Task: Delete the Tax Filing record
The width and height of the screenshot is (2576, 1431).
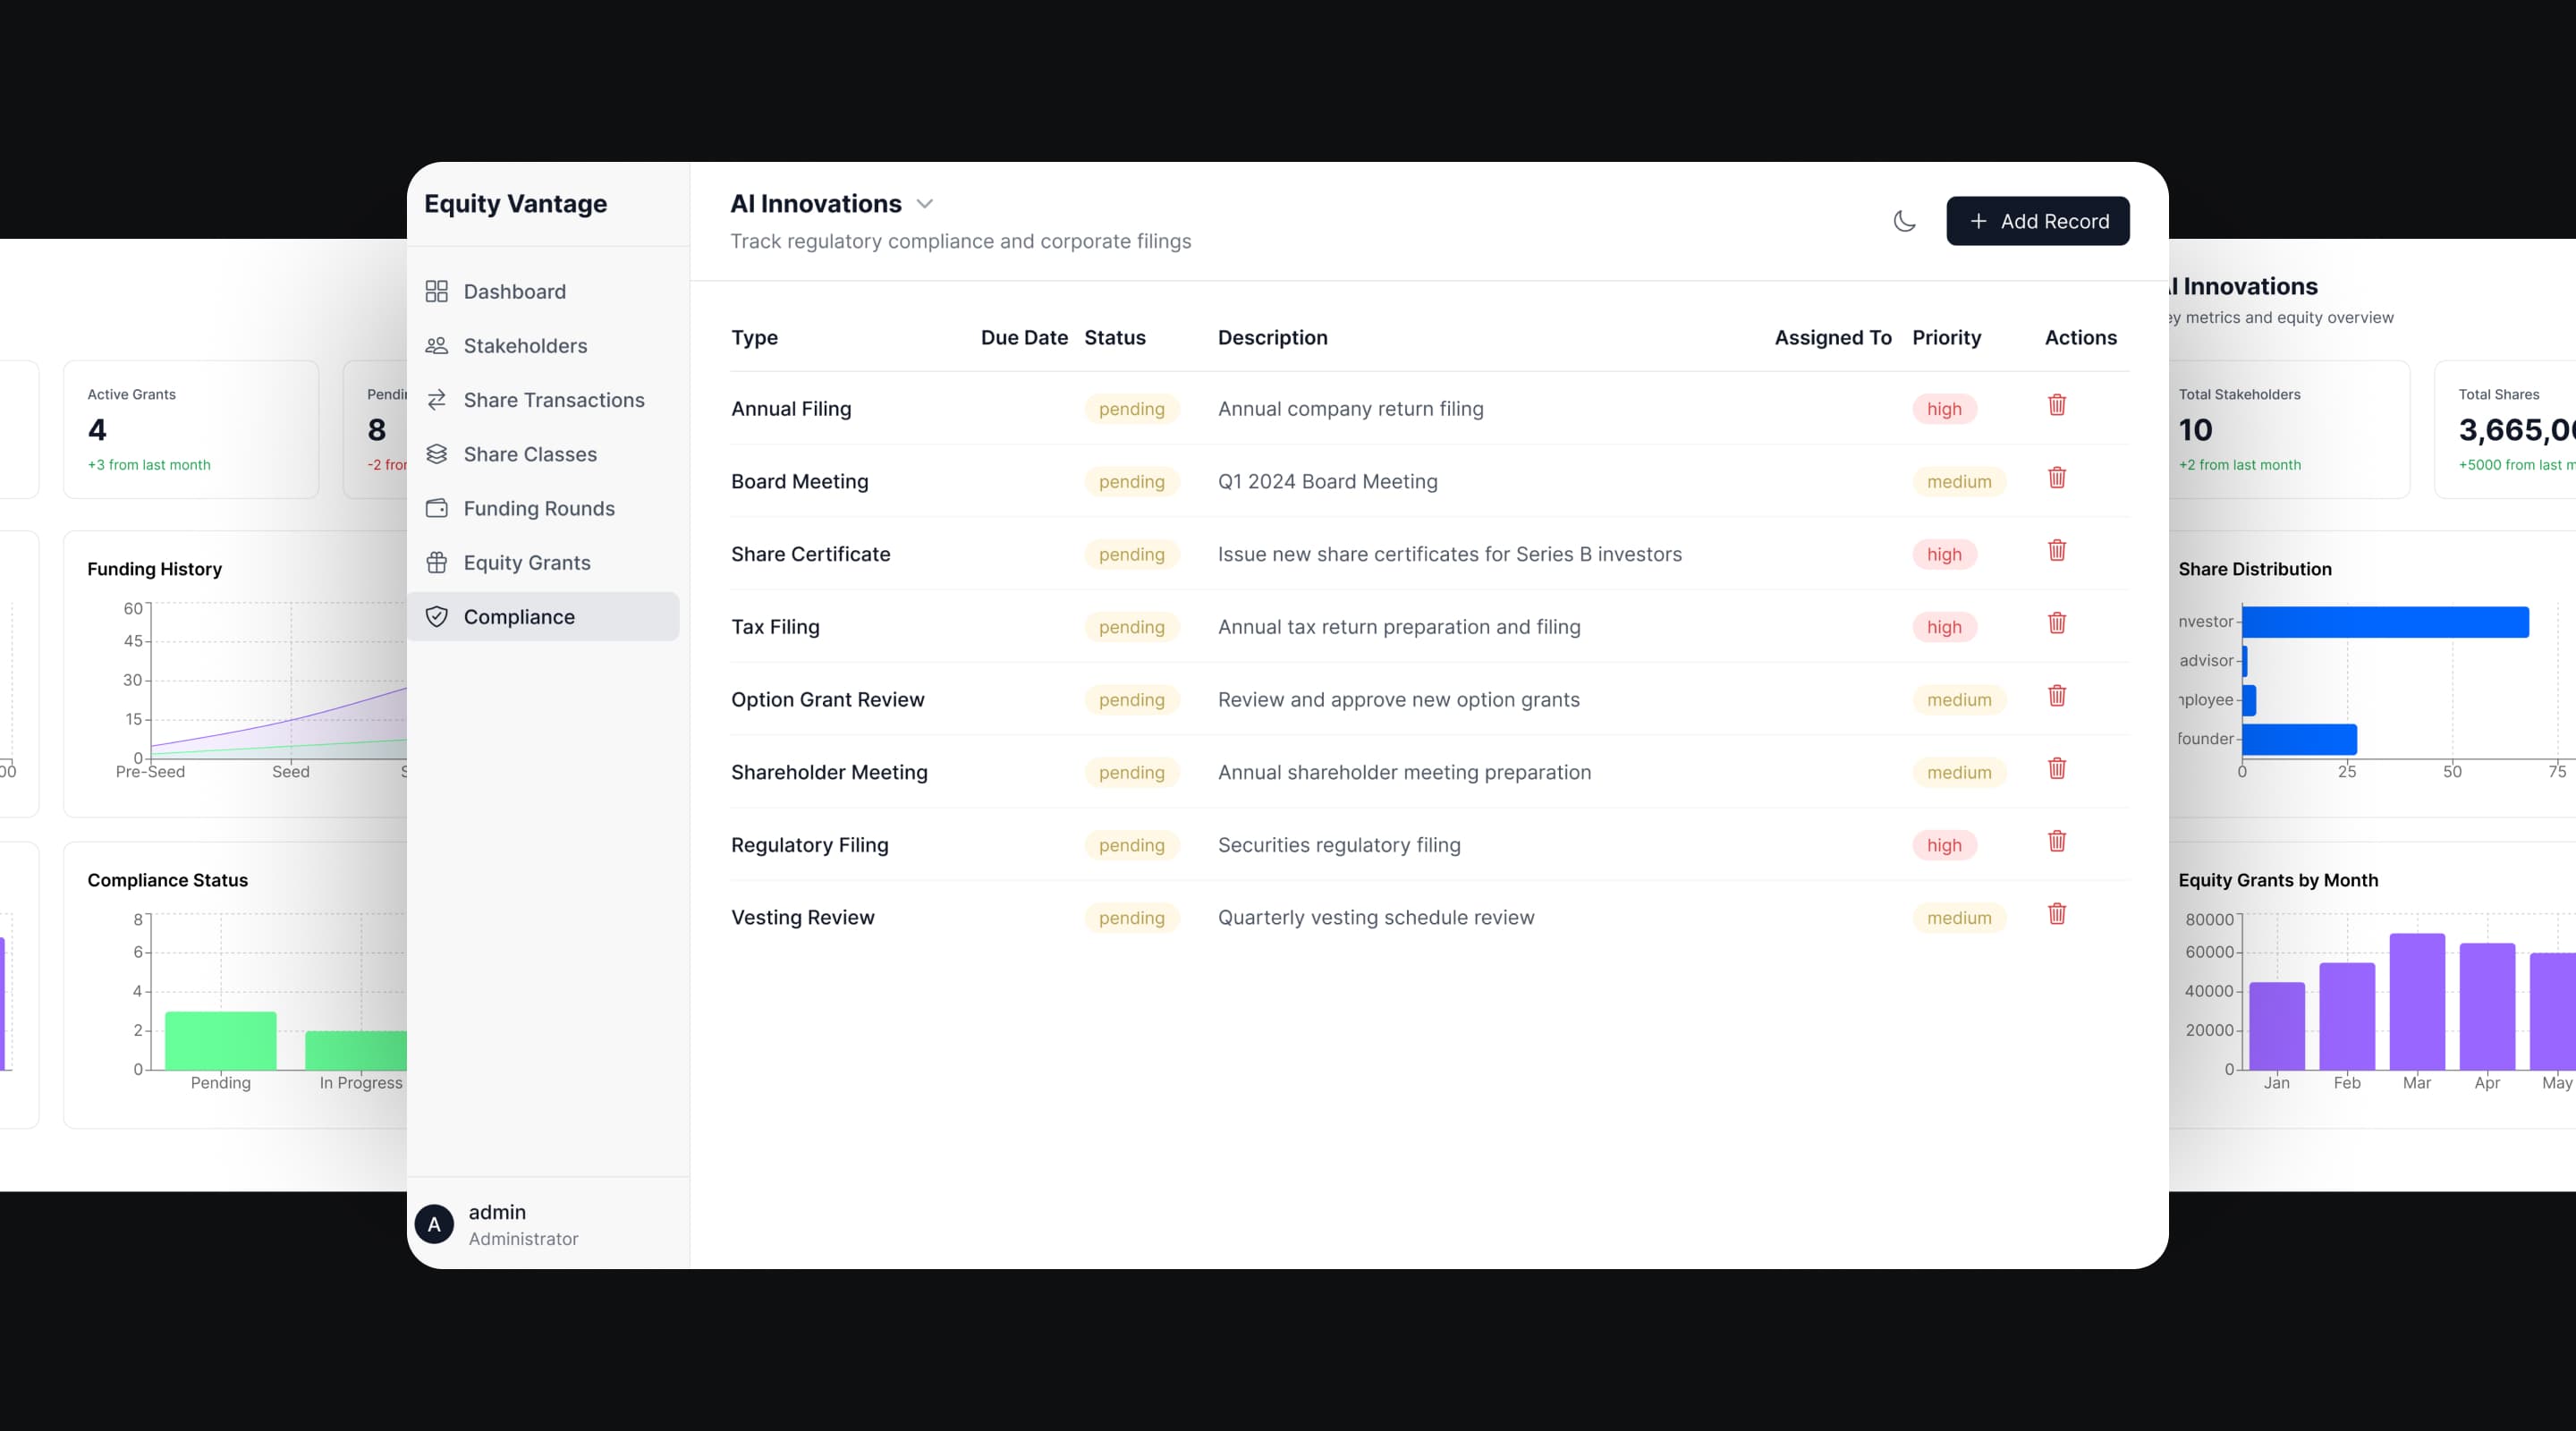Action: click(x=2056, y=623)
